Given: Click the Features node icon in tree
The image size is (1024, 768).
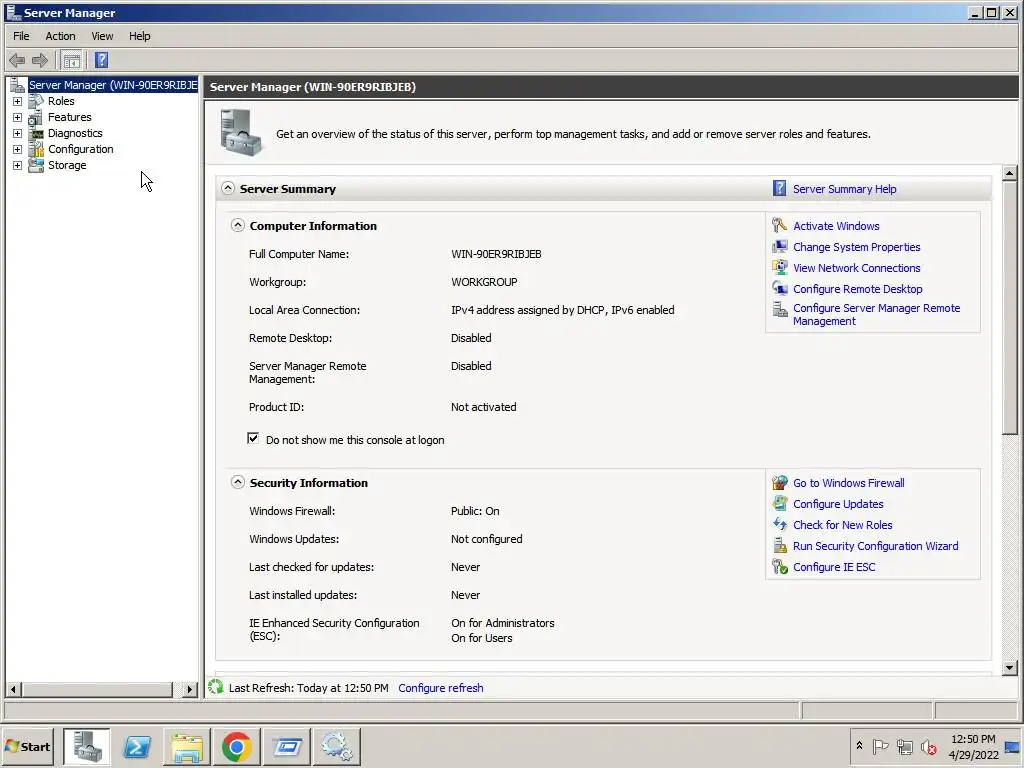Looking at the screenshot, I should (36, 118).
